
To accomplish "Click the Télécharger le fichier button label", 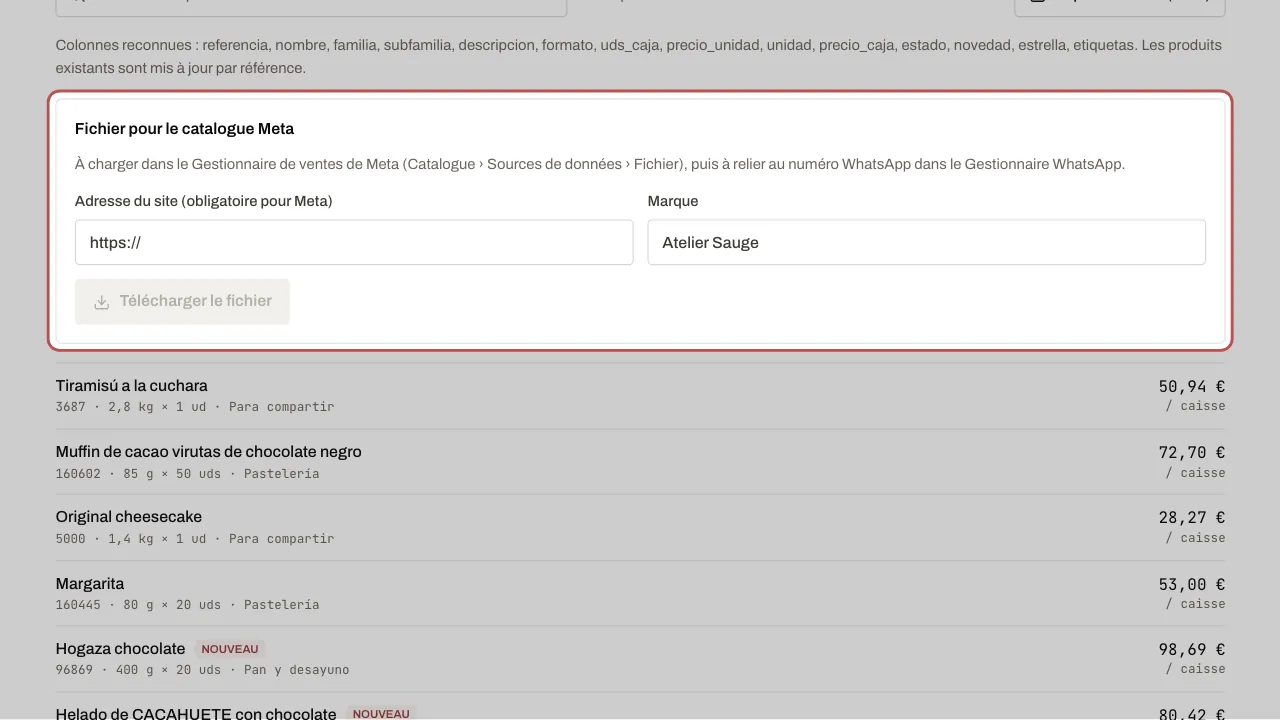I will (195, 301).
